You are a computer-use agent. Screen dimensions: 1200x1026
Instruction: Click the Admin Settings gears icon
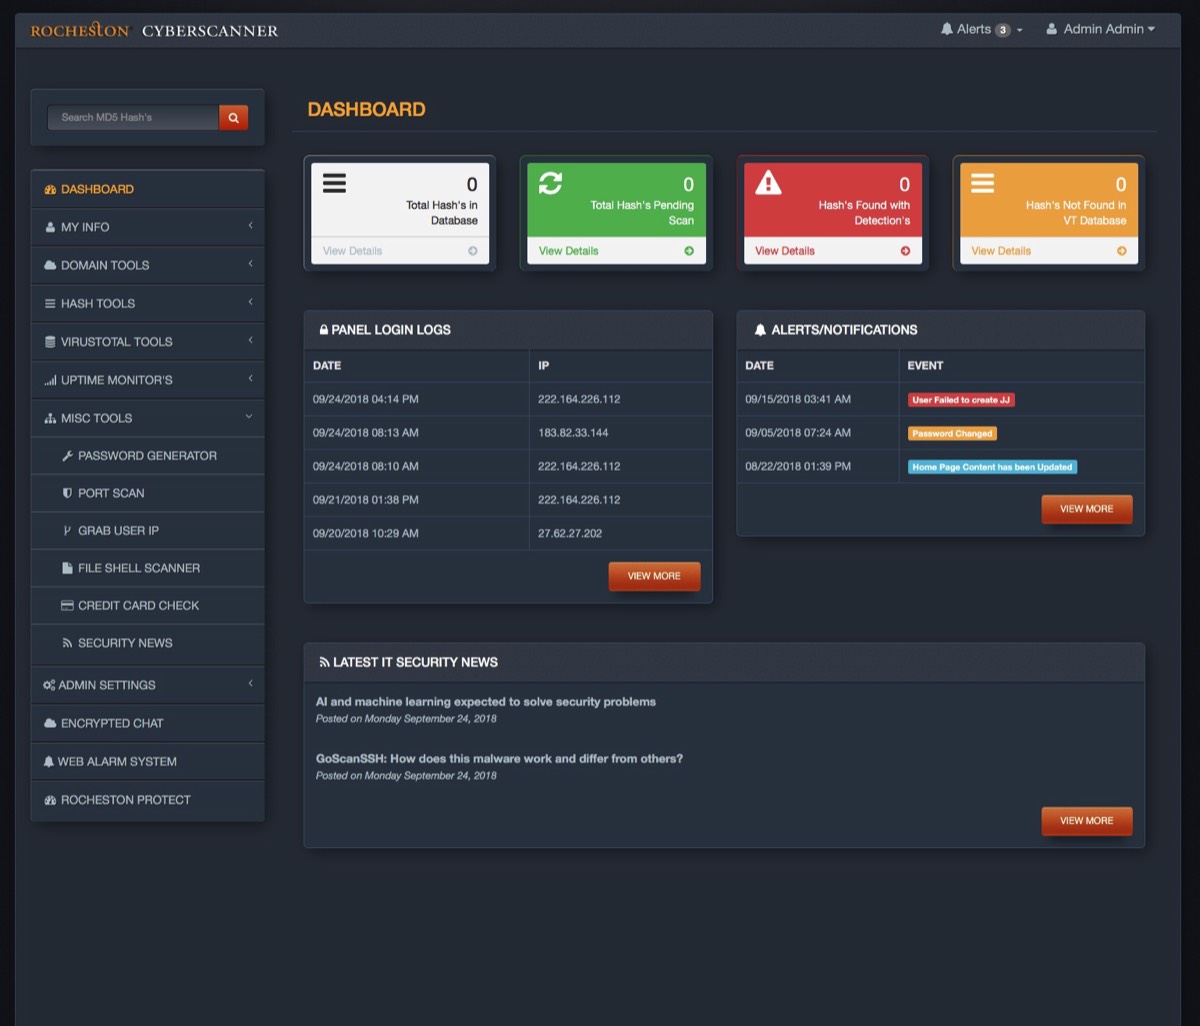(49, 685)
